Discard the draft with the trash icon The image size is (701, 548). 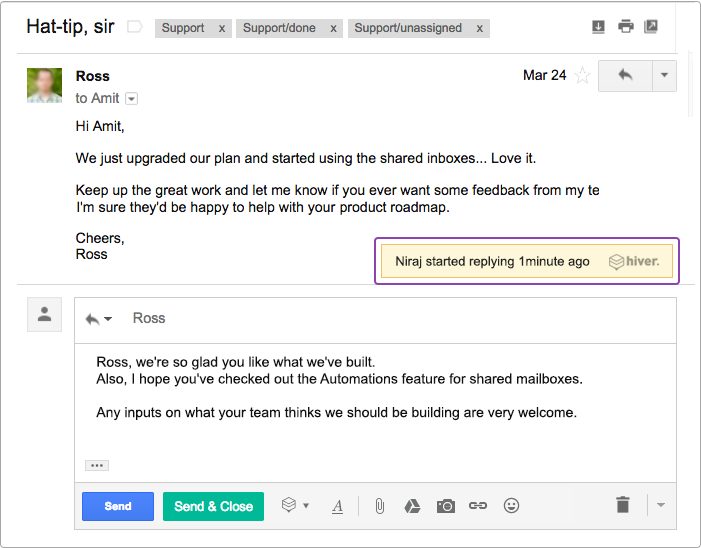point(623,505)
